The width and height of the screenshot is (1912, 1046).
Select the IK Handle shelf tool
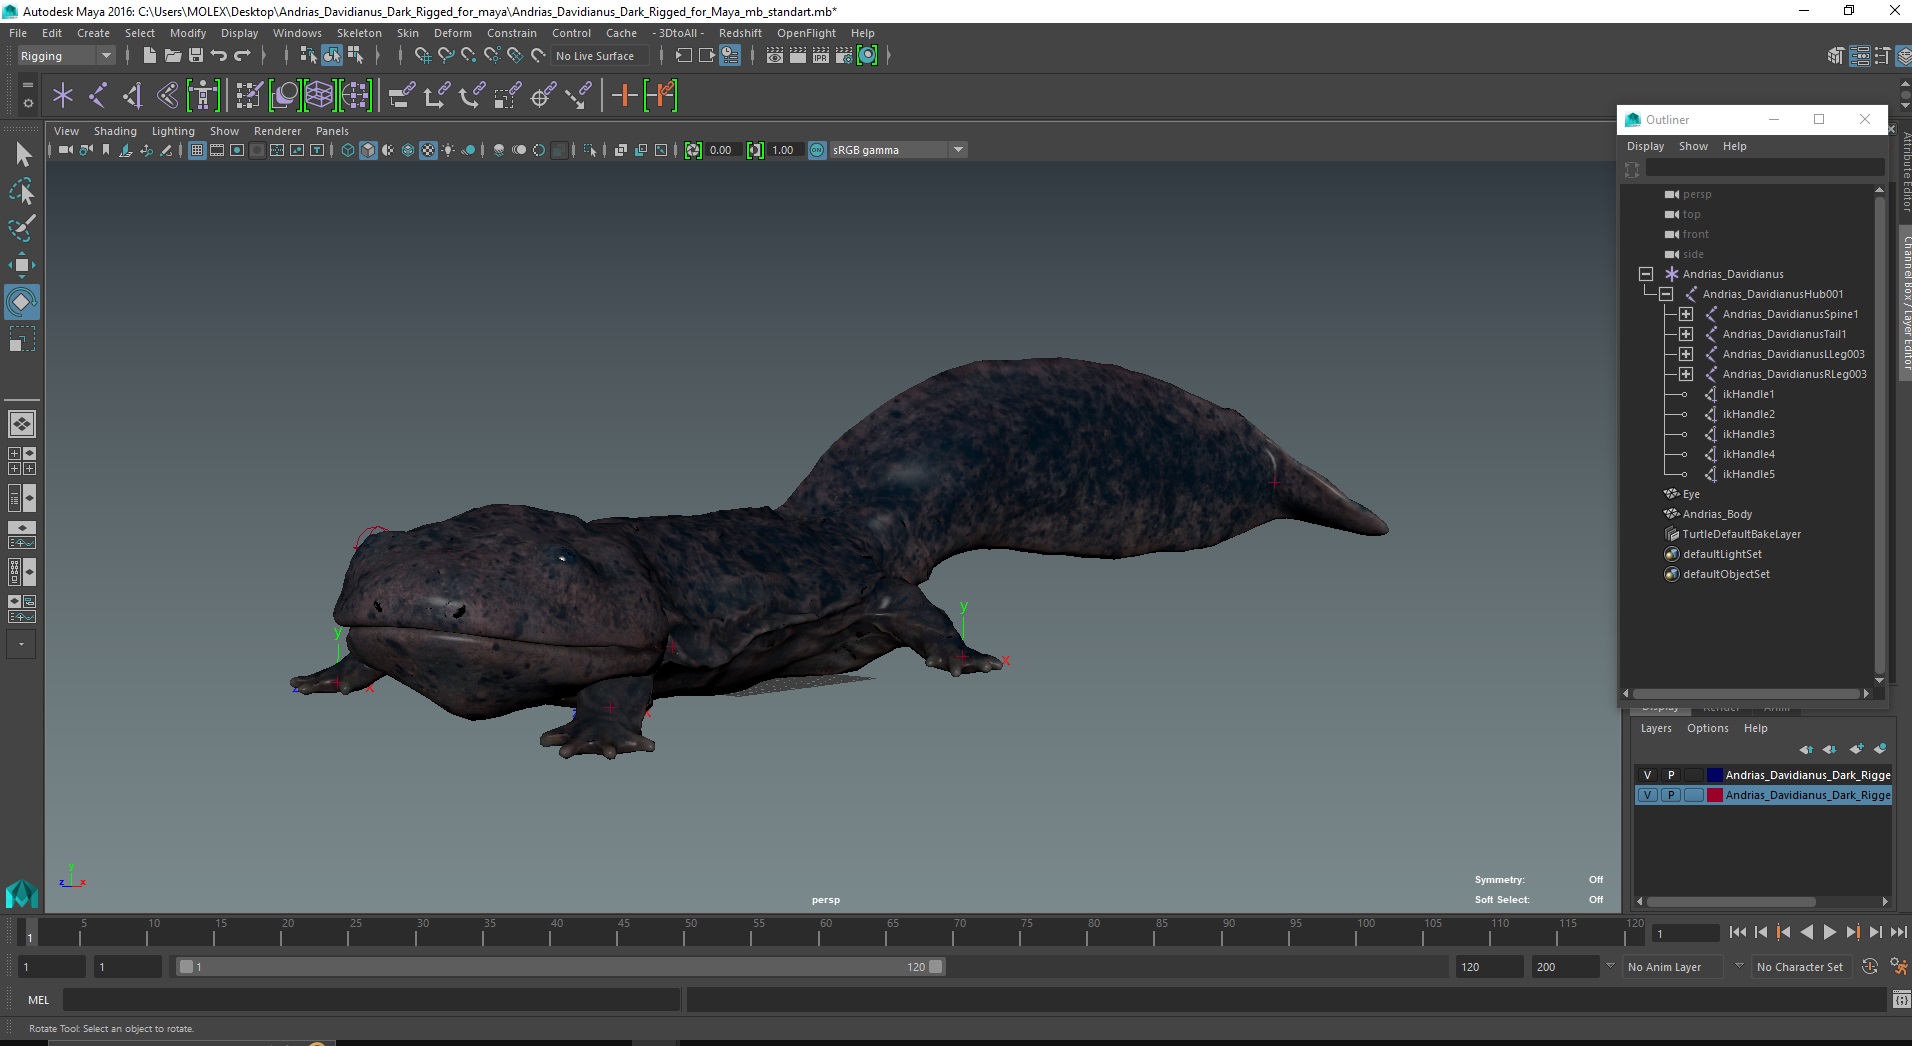click(x=133, y=96)
